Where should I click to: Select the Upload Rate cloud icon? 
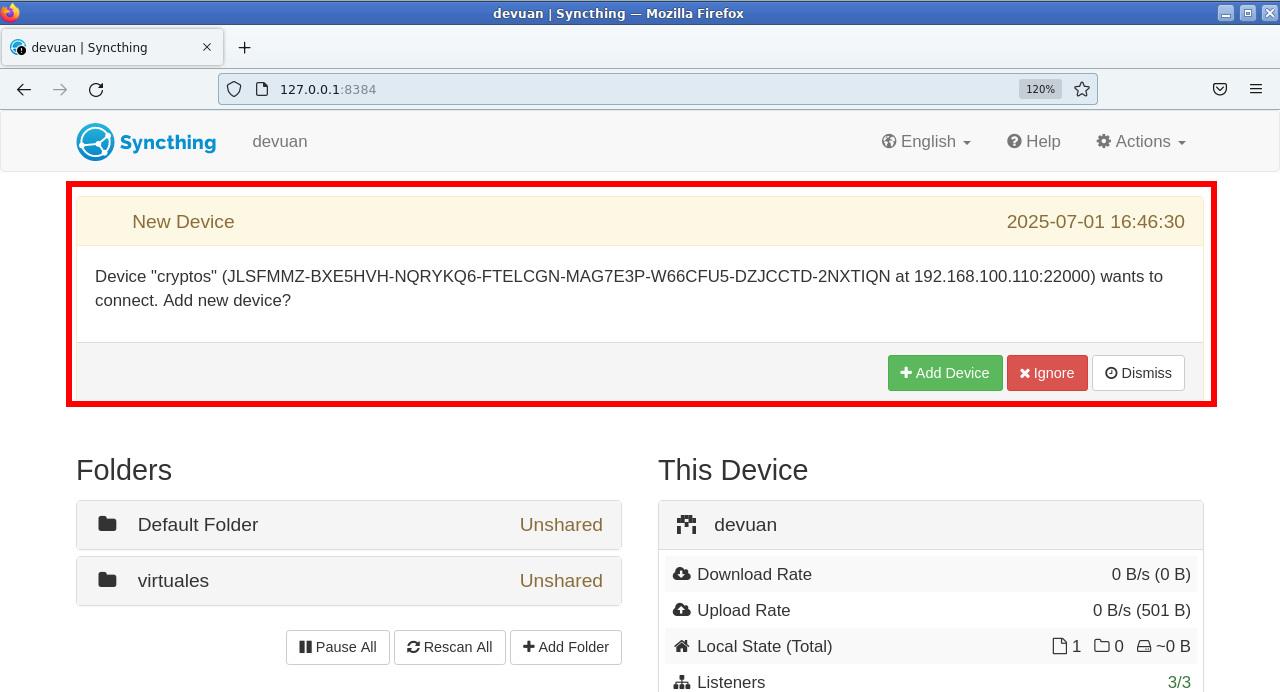click(681, 610)
